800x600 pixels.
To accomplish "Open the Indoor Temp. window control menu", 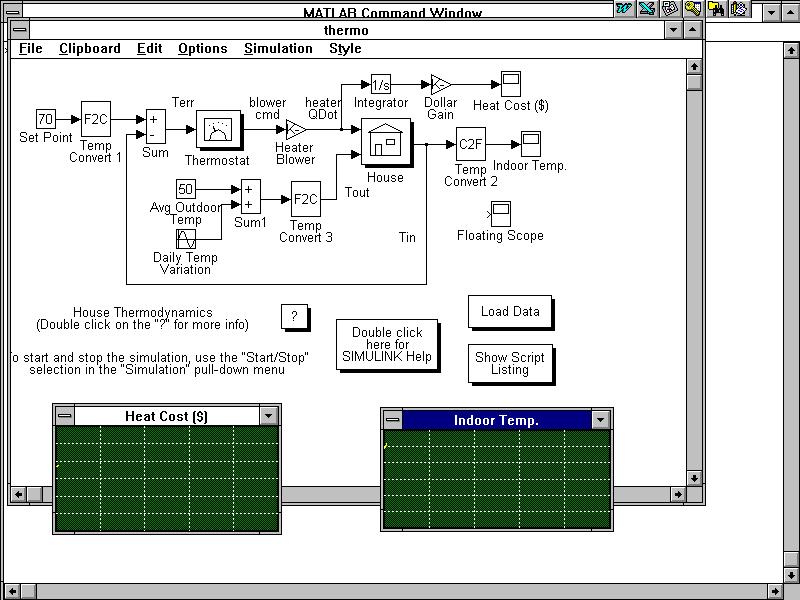I will [x=392, y=420].
